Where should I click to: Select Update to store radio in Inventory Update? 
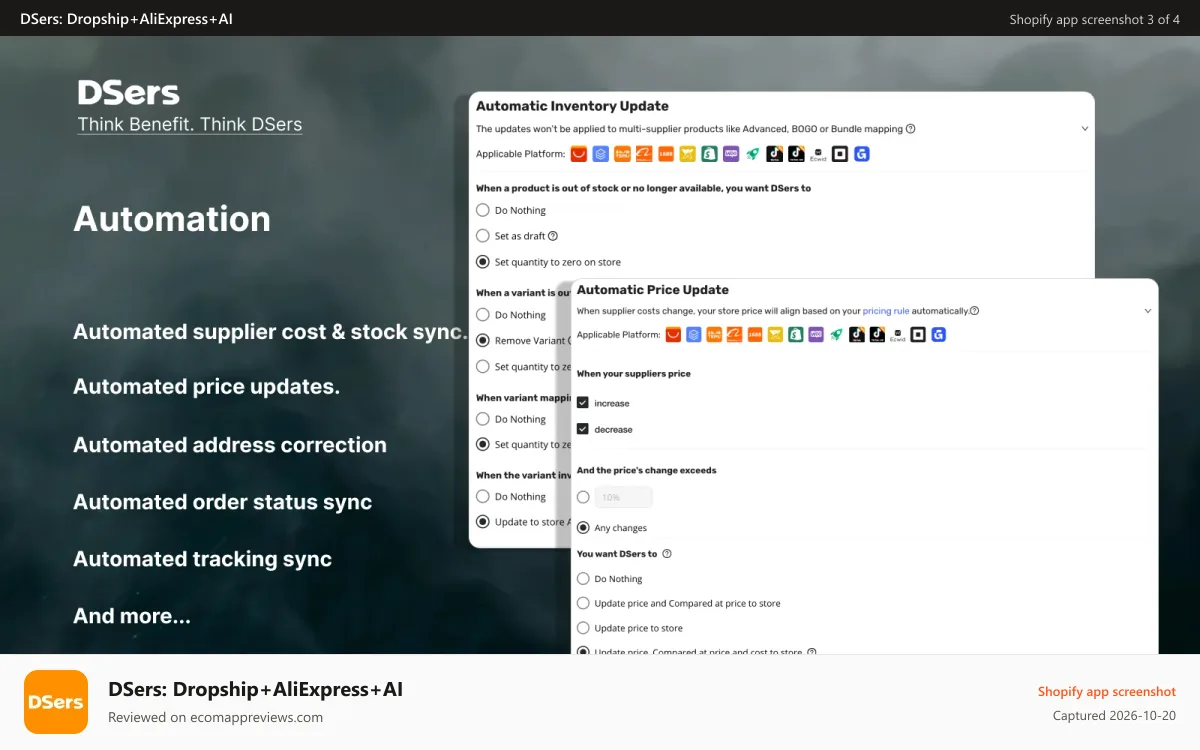pos(483,522)
